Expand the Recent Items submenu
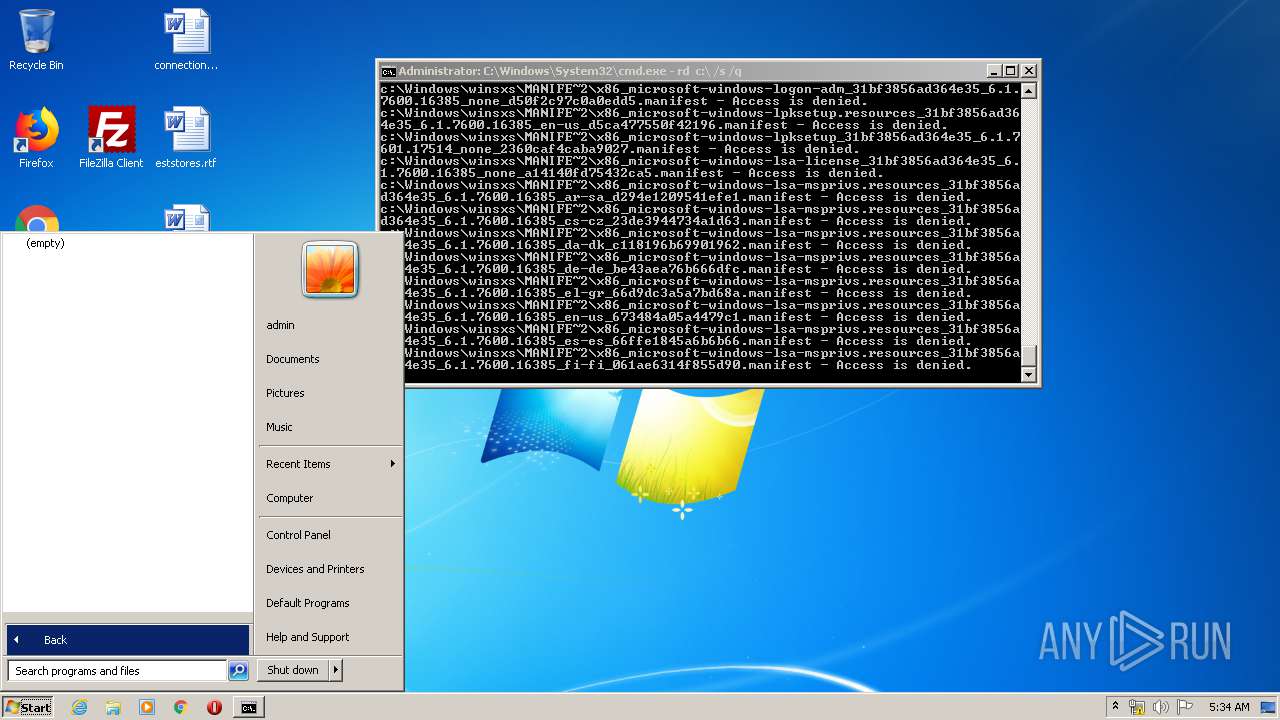The width and height of the screenshot is (1280, 720). coord(330,464)
